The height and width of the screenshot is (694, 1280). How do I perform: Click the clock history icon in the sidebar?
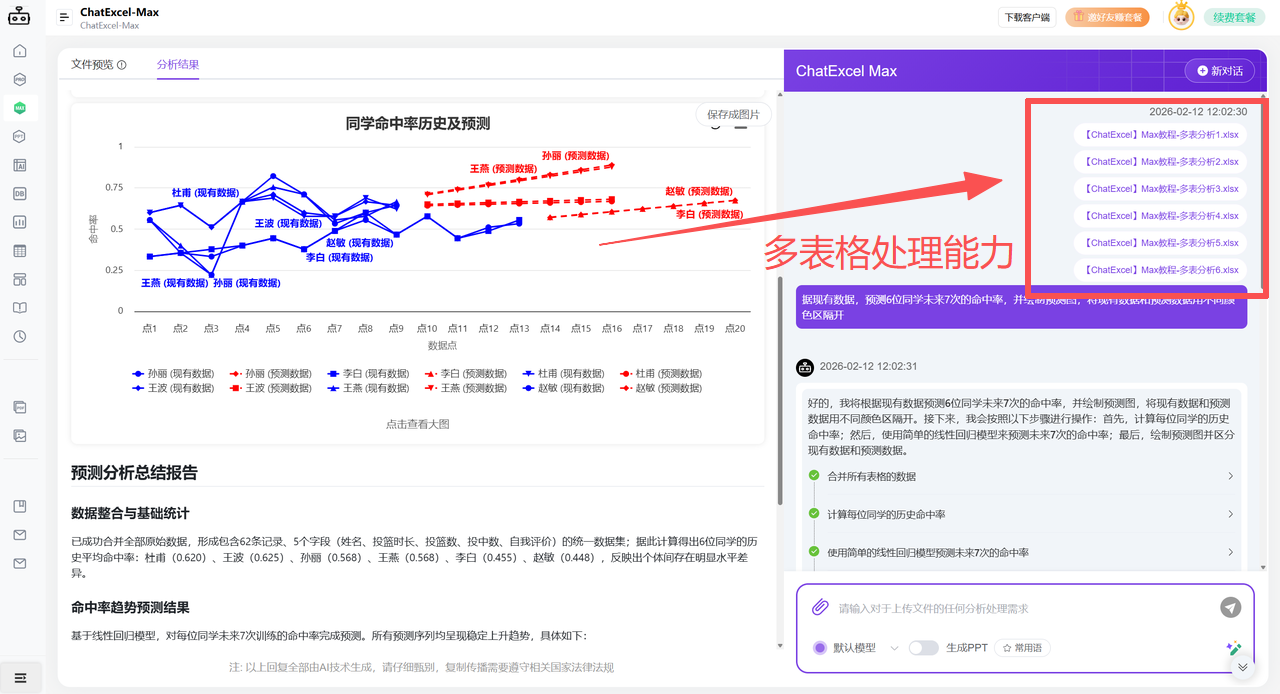coord(20,337)
